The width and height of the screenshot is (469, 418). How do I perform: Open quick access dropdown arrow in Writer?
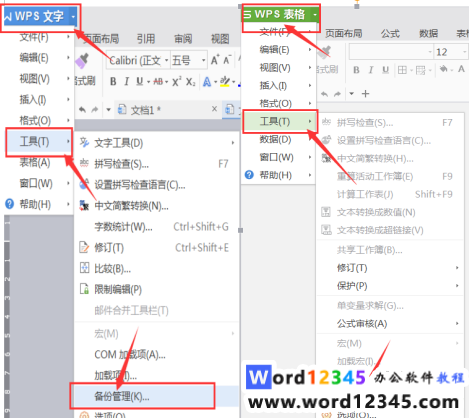(108, 109)
